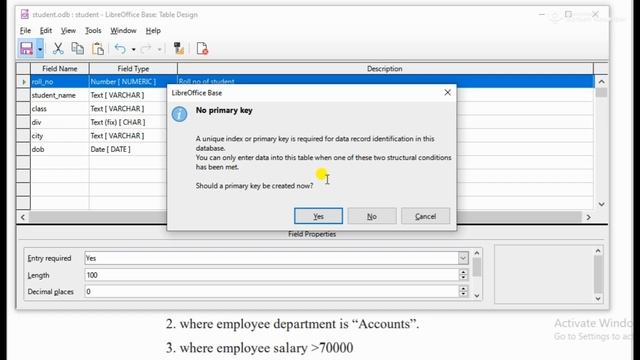640x360 pixels.
Task: Open the Window menu
Action: [x=123, y=31]
